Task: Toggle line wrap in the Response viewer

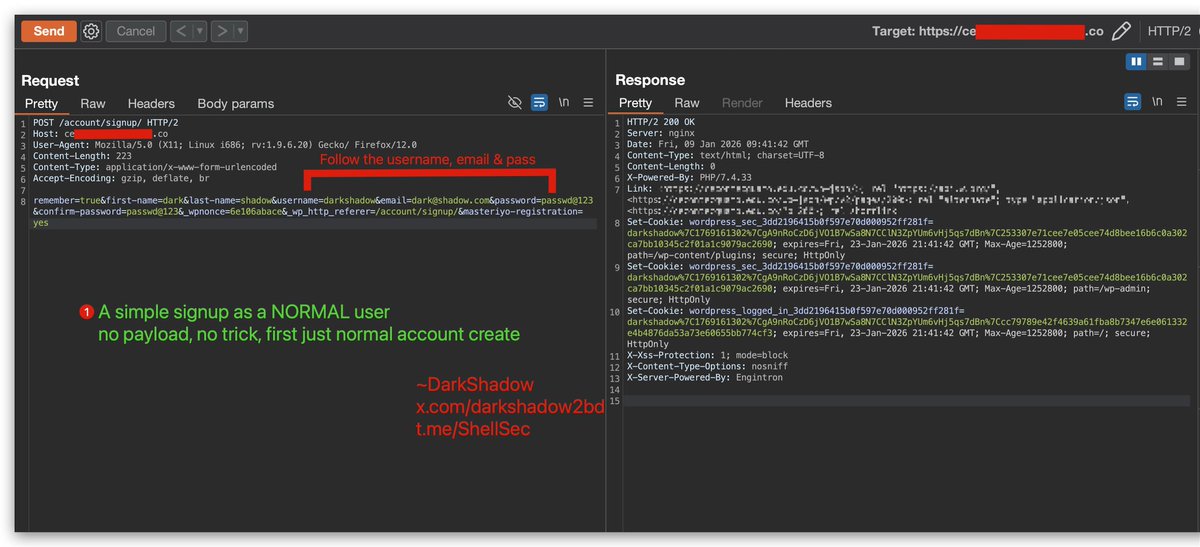Action: pyautogui.click(x=1133, y=102)
